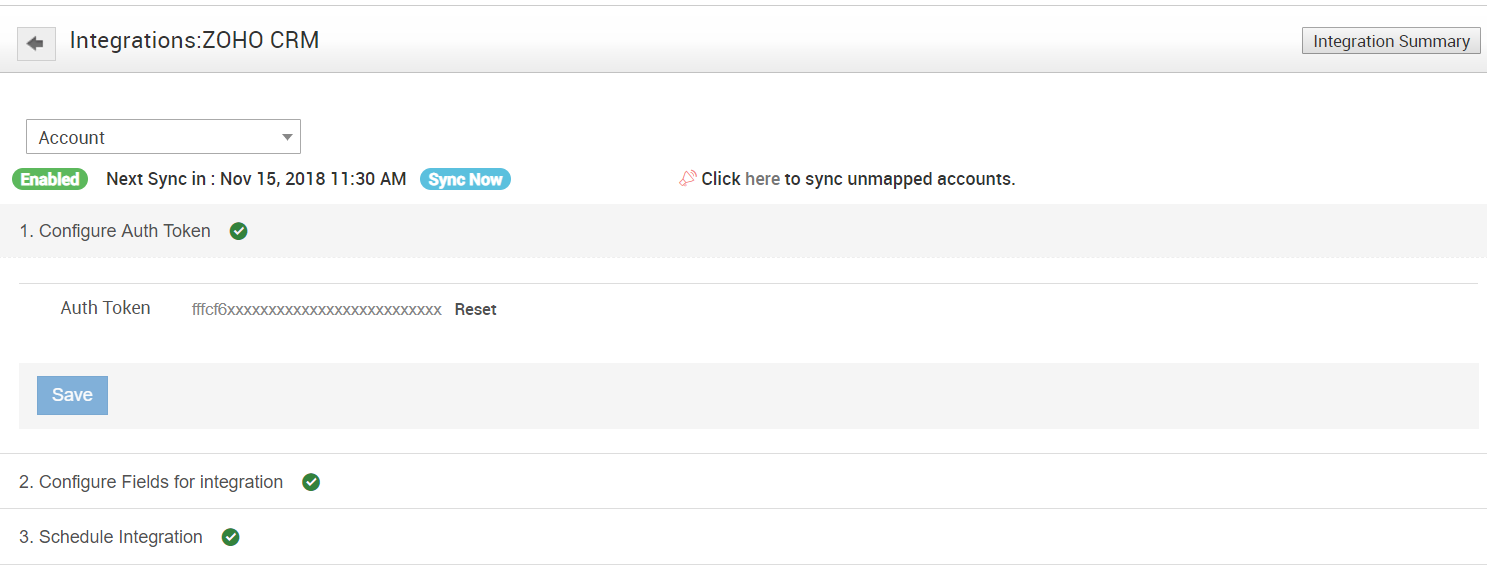Click the Auth Token label
This screenshot has width=1487, height=580.
[105, 308]
